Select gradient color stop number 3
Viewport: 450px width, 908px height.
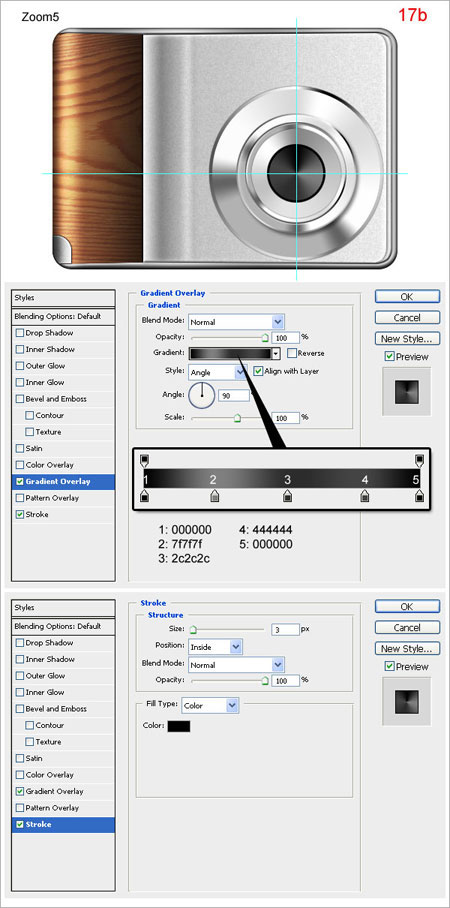(x=287, y=496)
